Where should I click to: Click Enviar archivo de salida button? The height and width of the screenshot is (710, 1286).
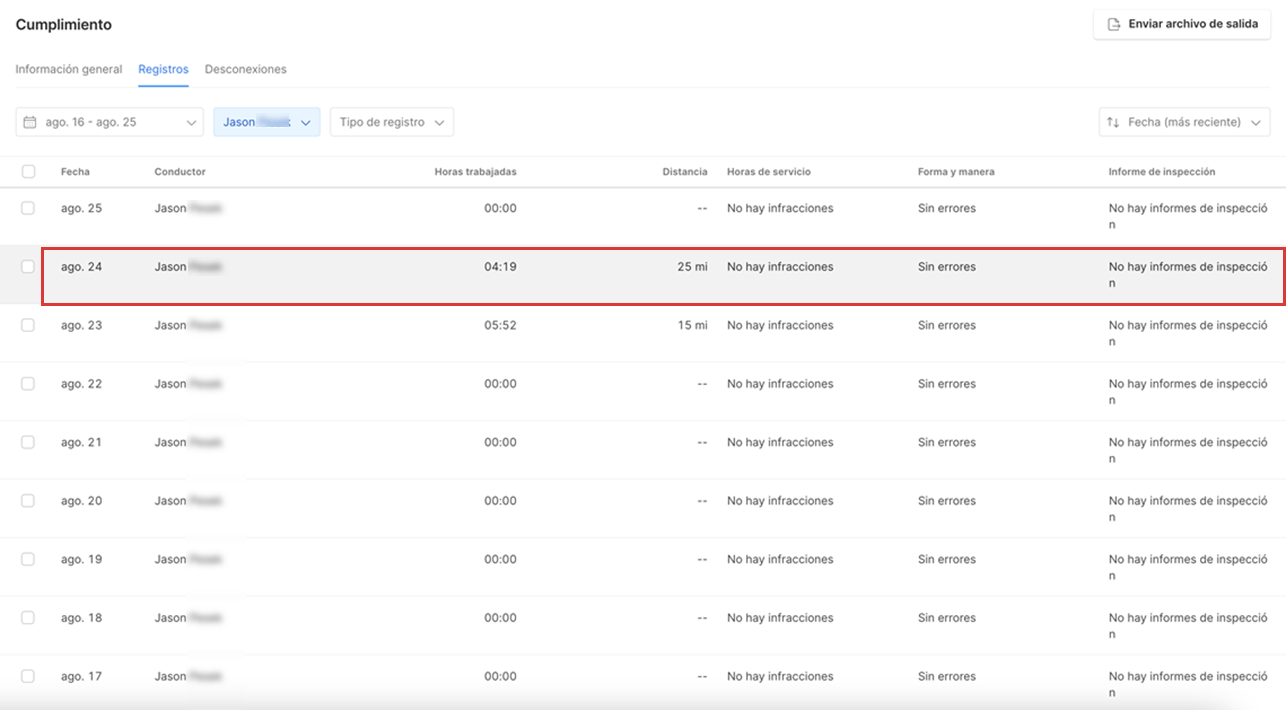click(x=1182, y=24)
